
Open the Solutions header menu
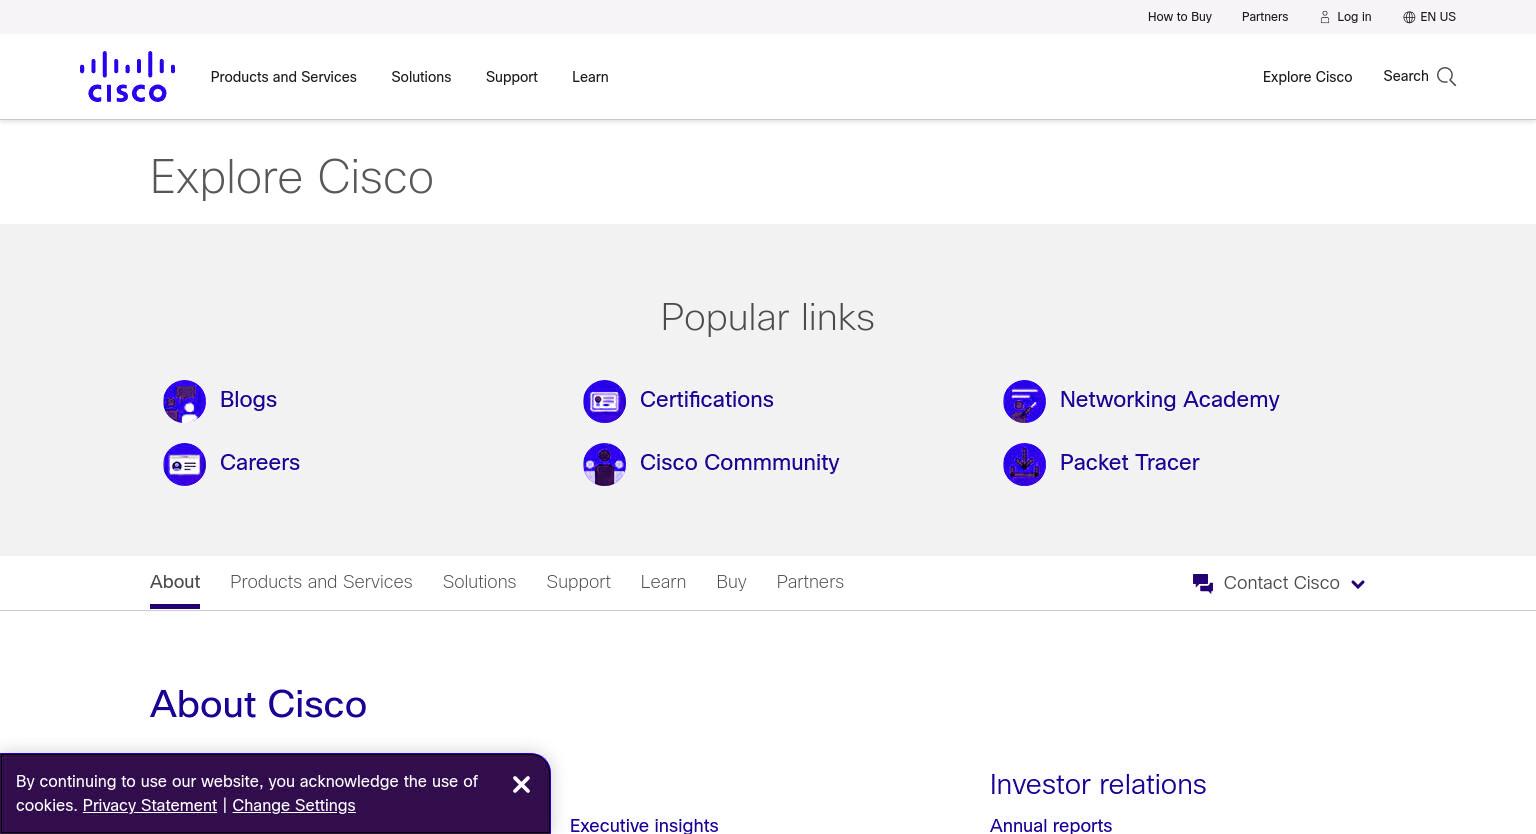(x=421, y=77)
